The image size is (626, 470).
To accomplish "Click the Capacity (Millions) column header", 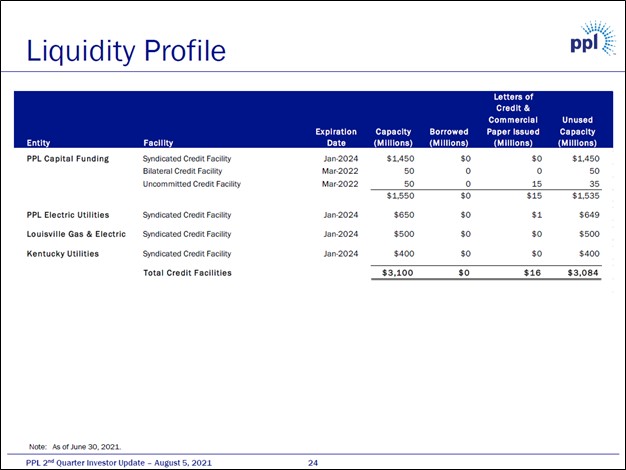I will (x=392, y=137).
